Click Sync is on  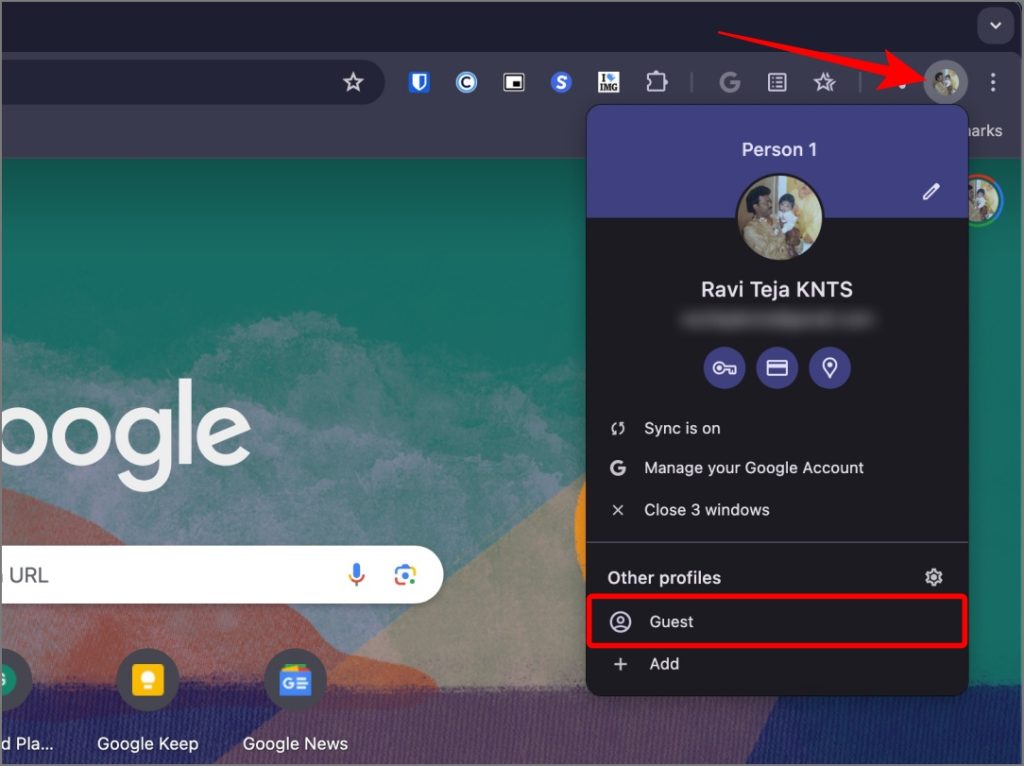tap(777, 428)
